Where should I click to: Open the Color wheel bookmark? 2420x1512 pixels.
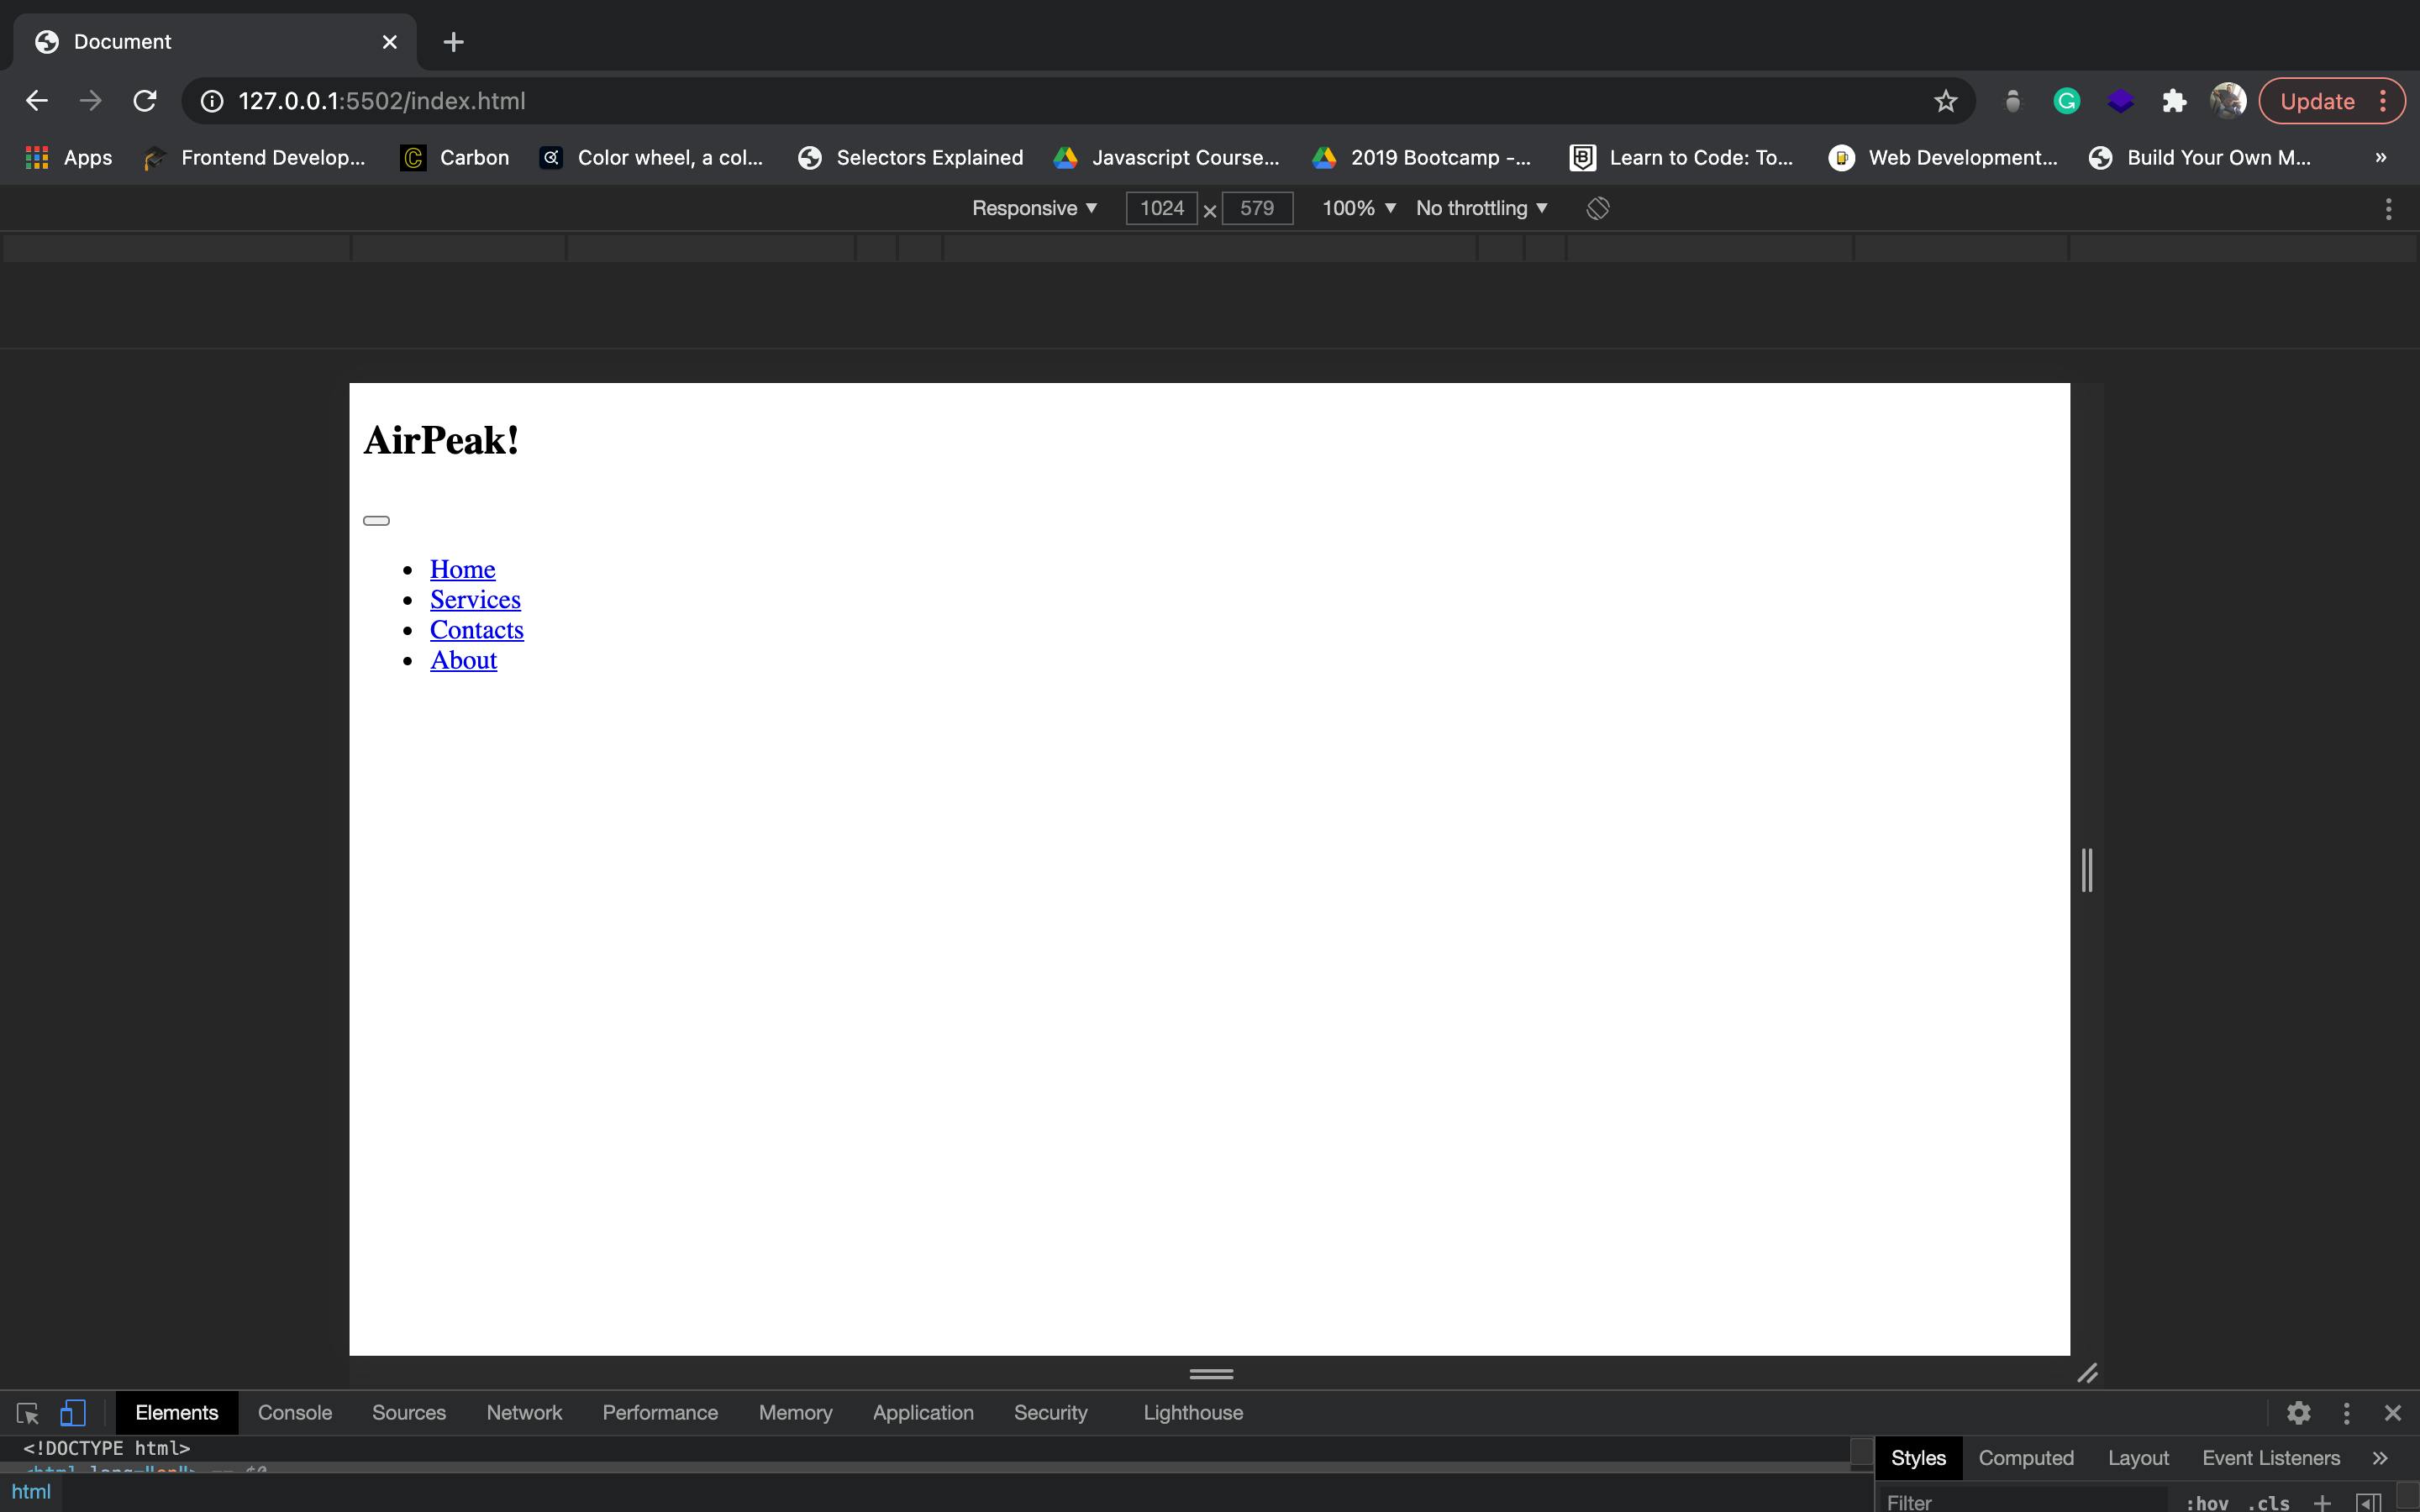[x=651, y=157]
